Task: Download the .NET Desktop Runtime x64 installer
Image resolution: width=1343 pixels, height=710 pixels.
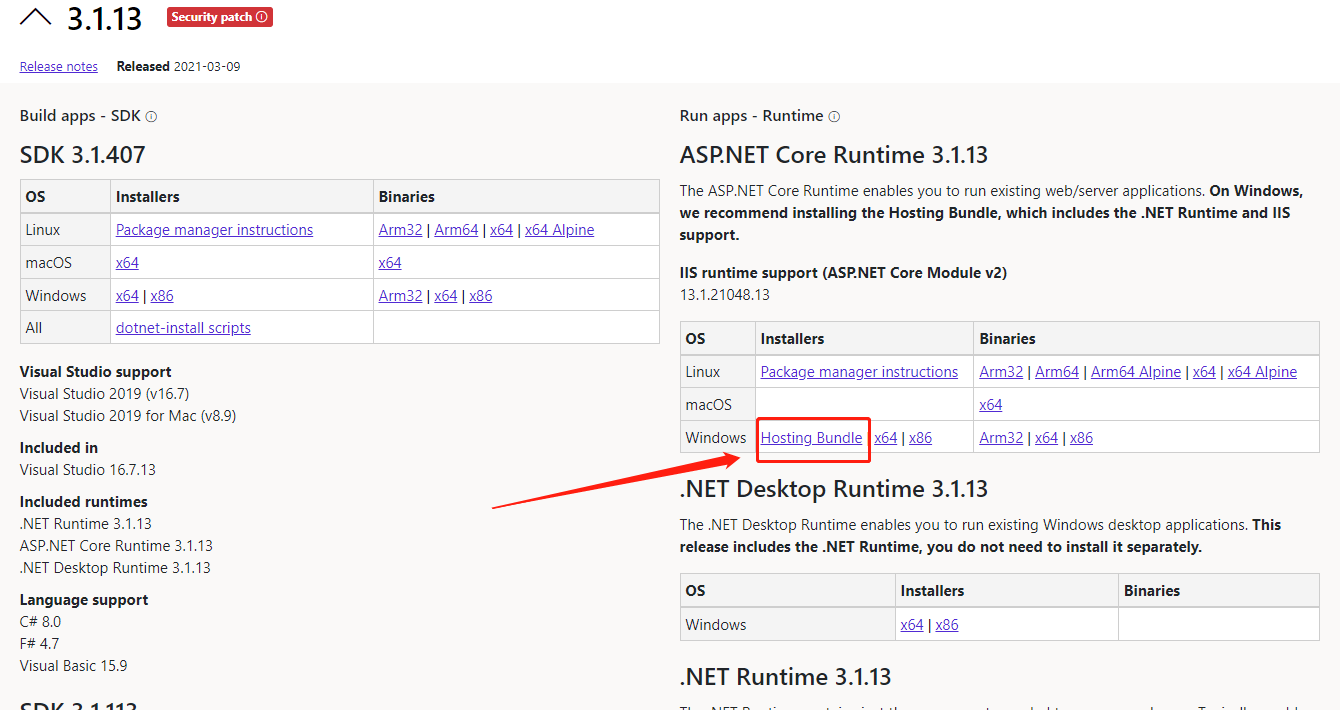Action: 911,623
